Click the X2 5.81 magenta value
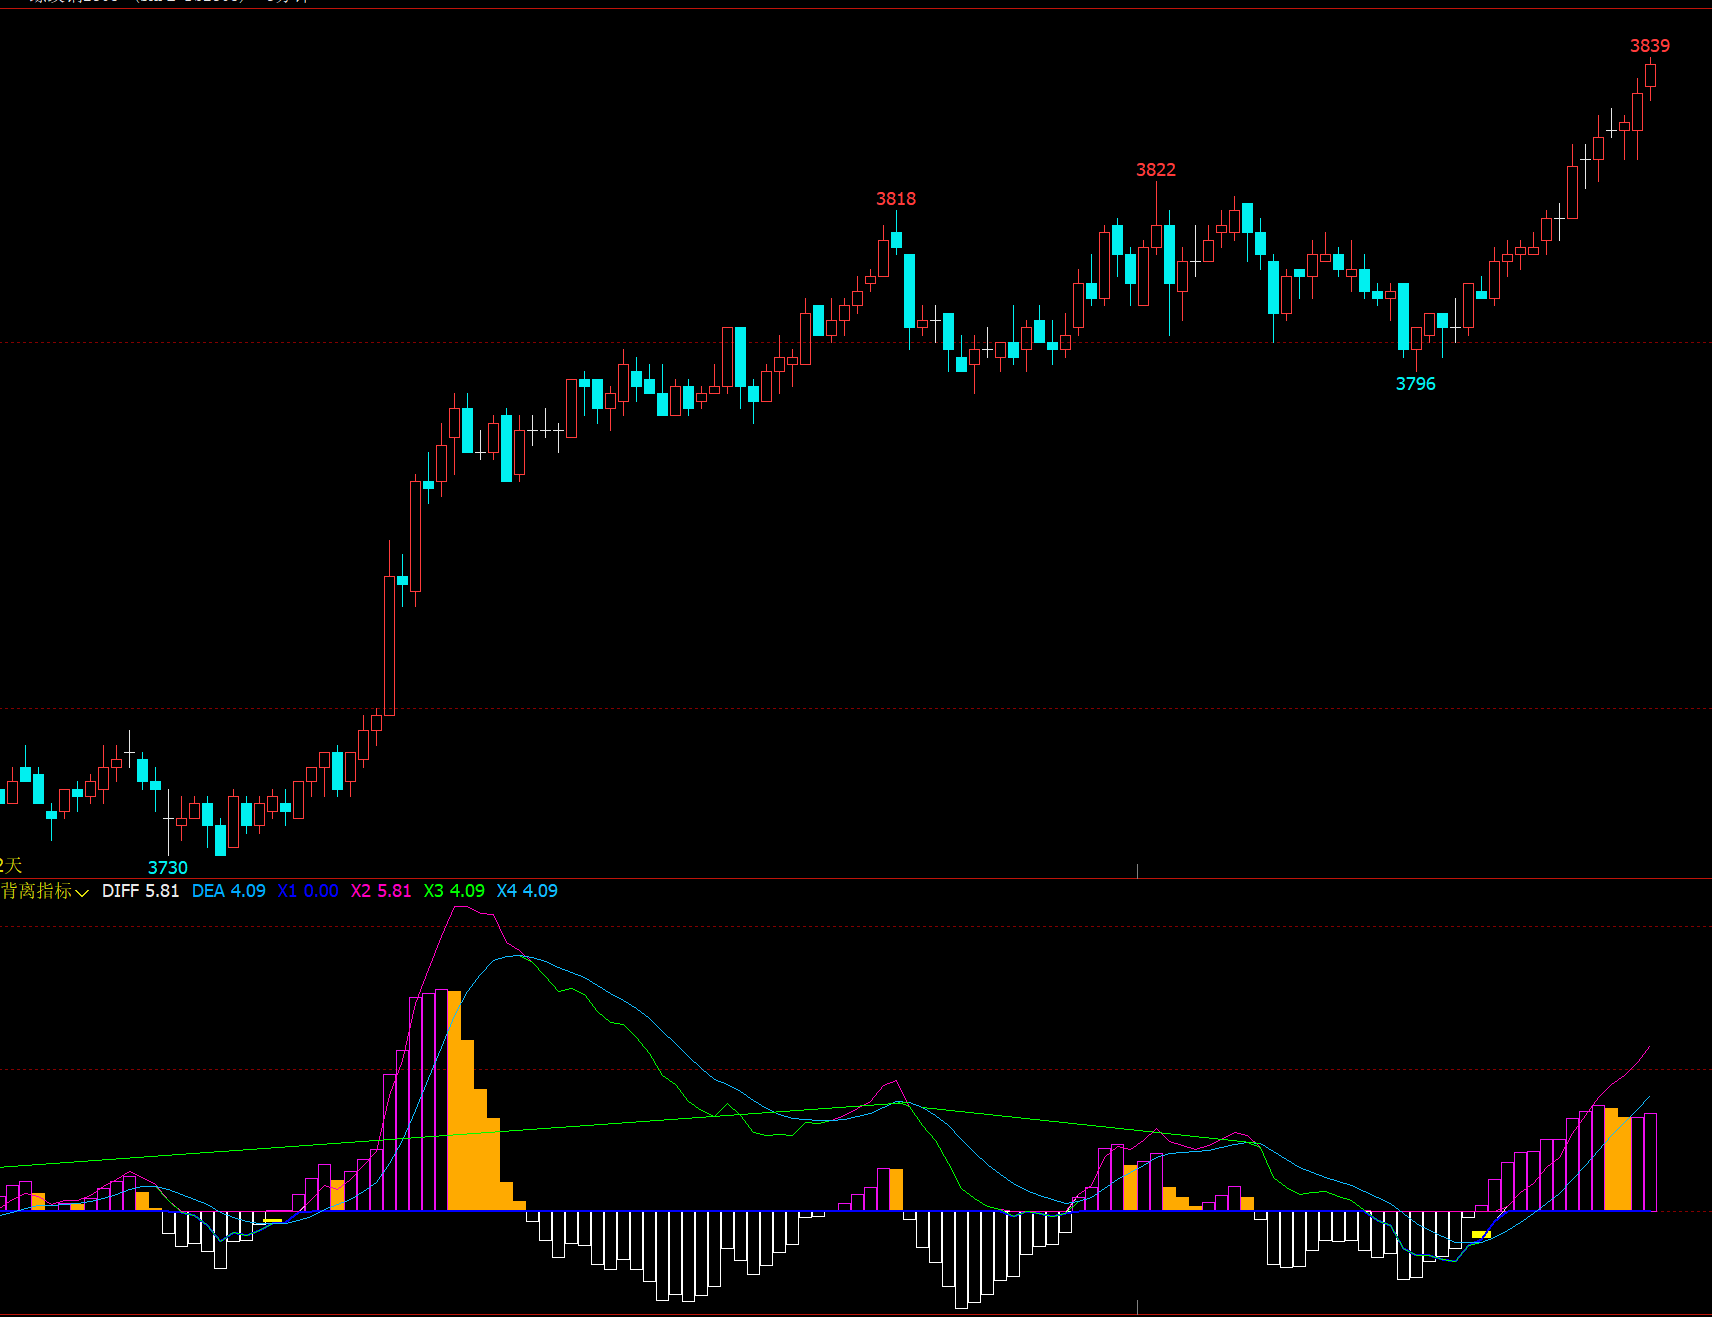This screenshot has height=1317, width=1712. pyautogui.click(x=381, y=891)
